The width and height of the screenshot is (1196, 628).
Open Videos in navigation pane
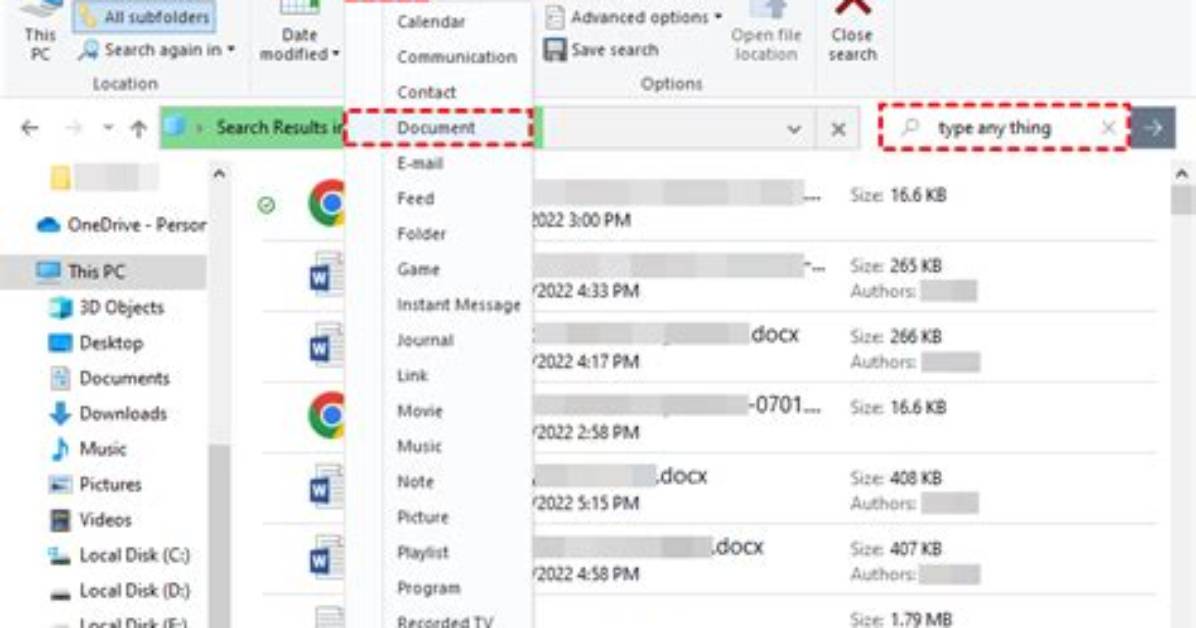point(90,520)
